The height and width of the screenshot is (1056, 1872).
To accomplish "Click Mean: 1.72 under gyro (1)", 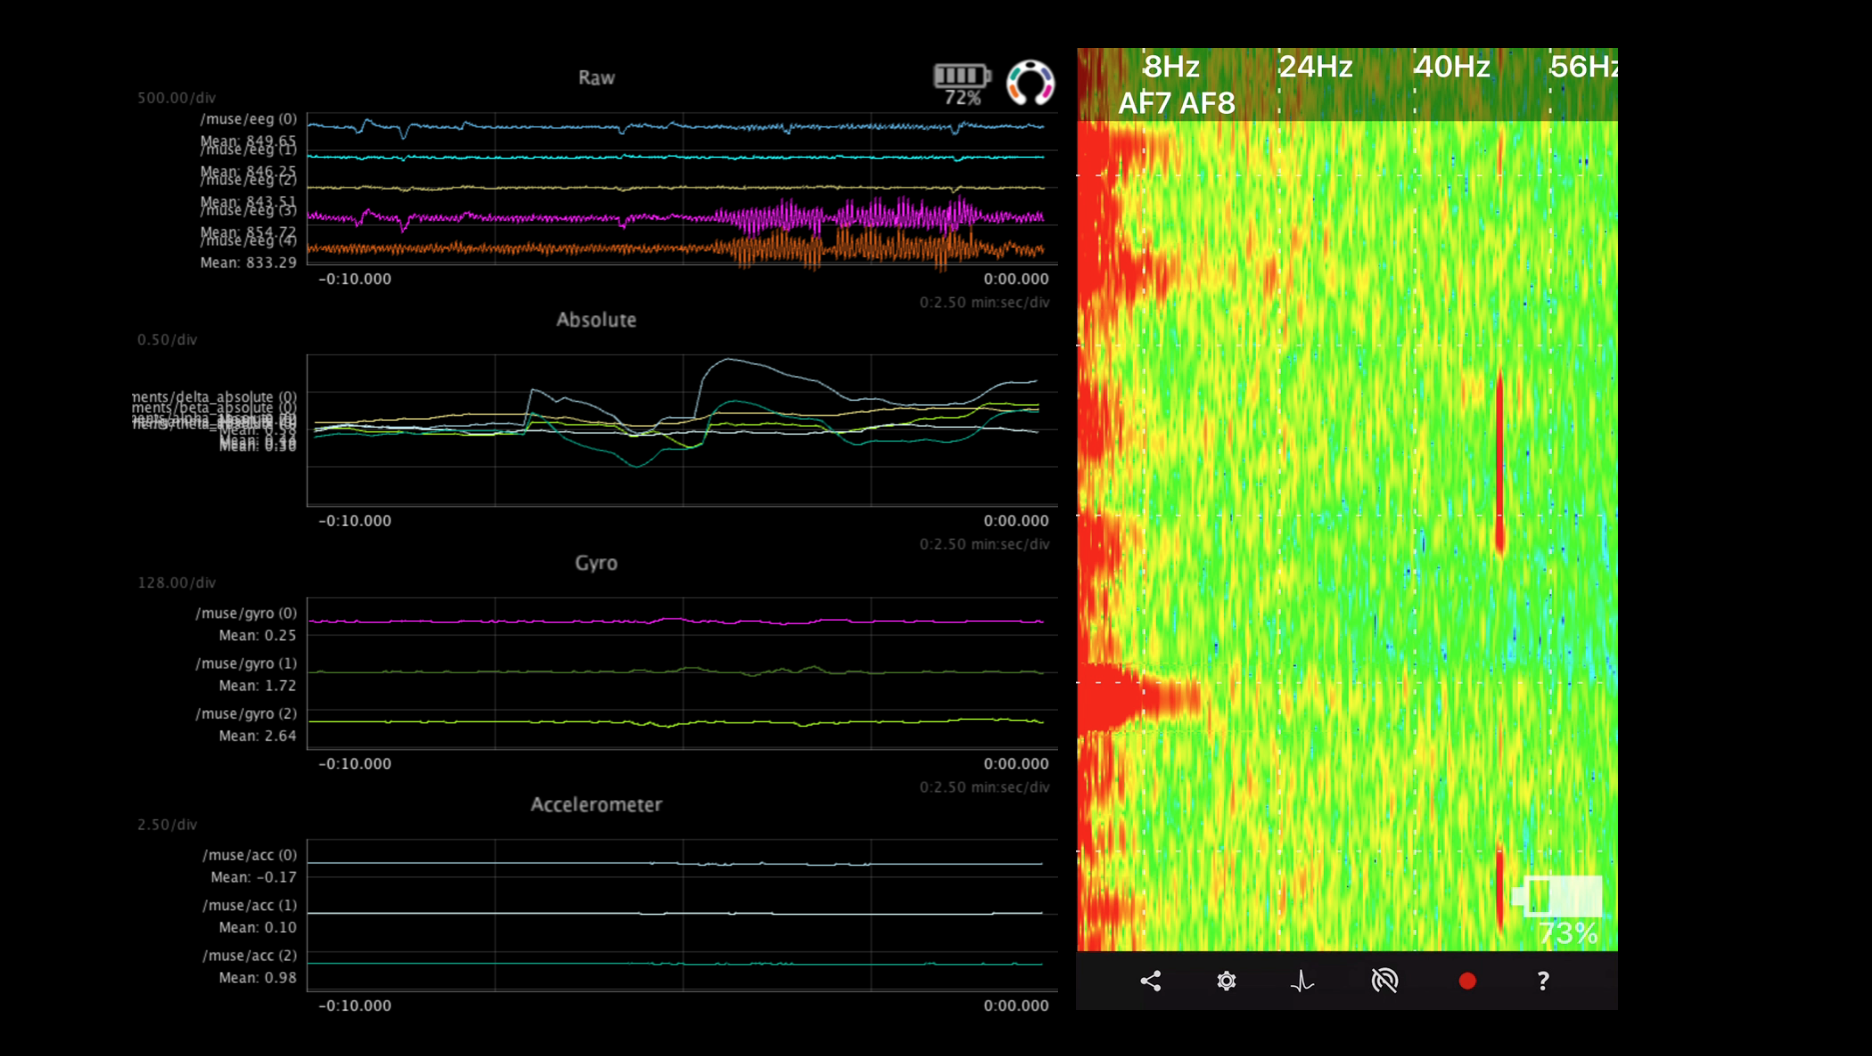I will click(x=257, y=686).
